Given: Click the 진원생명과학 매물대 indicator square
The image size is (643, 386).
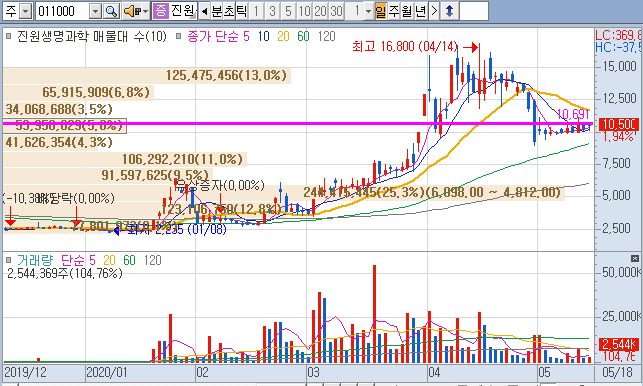Looking at the screenshot, I should [x=8, y=36].
